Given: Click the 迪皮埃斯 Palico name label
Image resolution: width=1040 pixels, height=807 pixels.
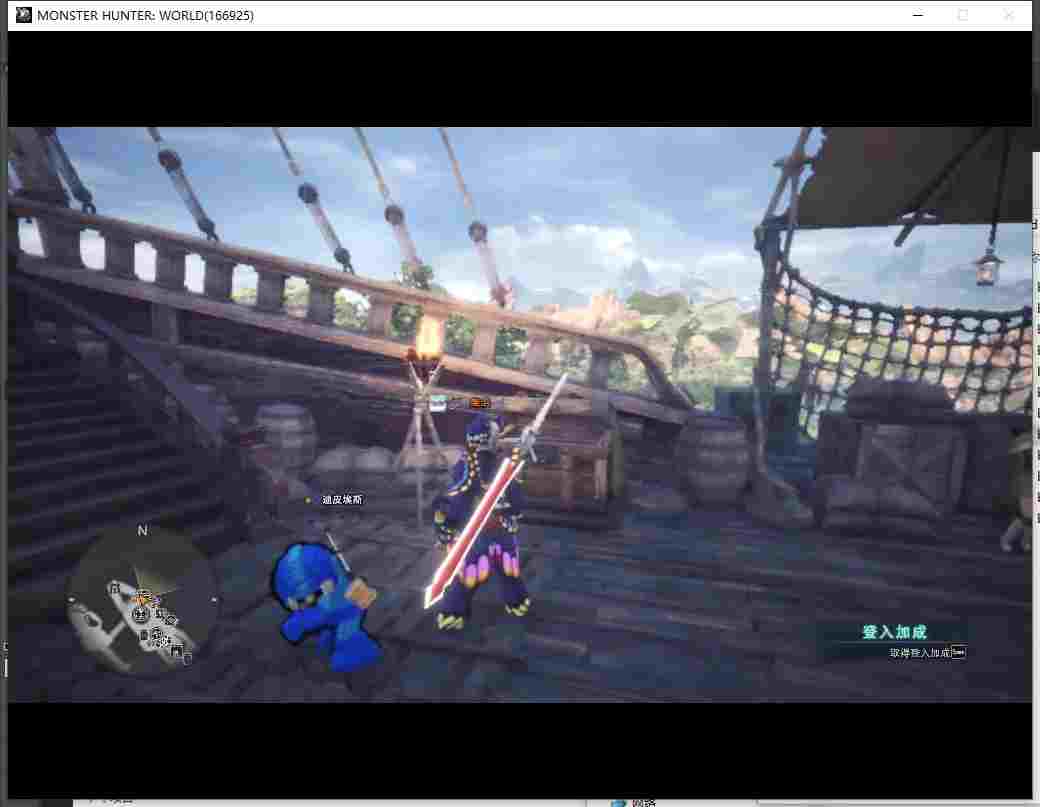Looking at the screenshot, I should [342, 499].
